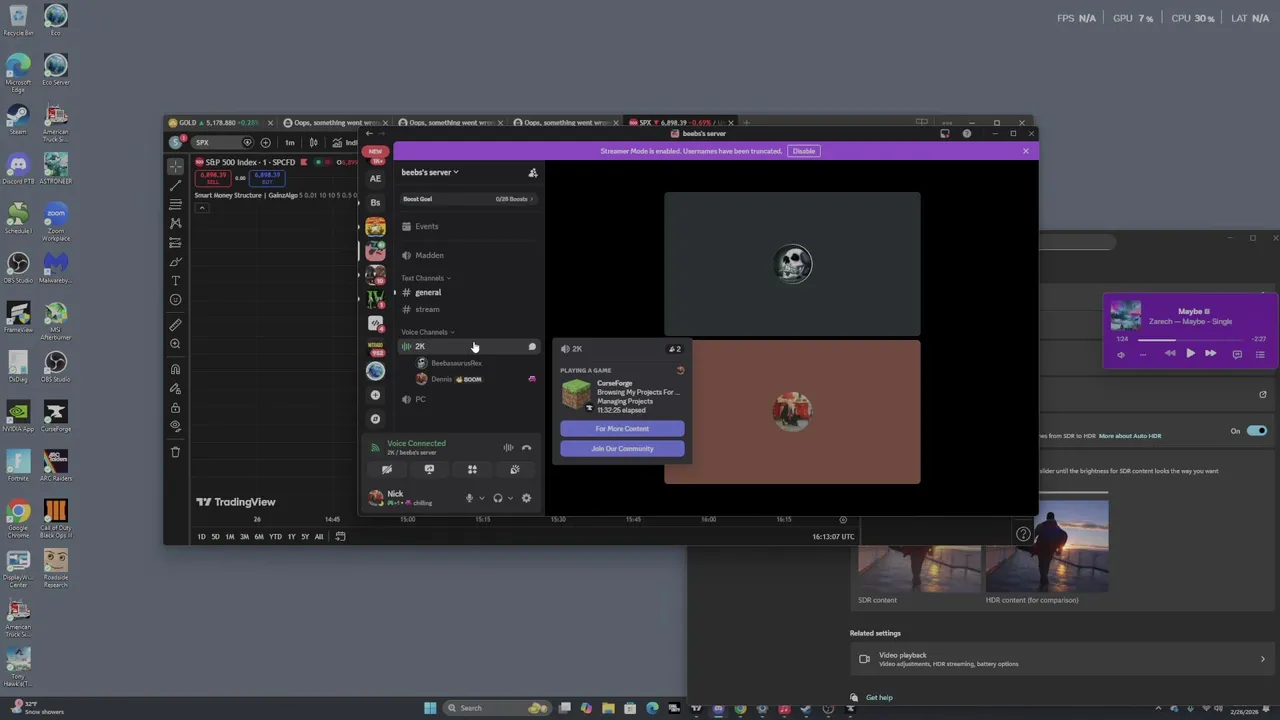Open the Boost Goal progress bar
This screenshot has height=720, width=1280.
(x=469, y=199)
